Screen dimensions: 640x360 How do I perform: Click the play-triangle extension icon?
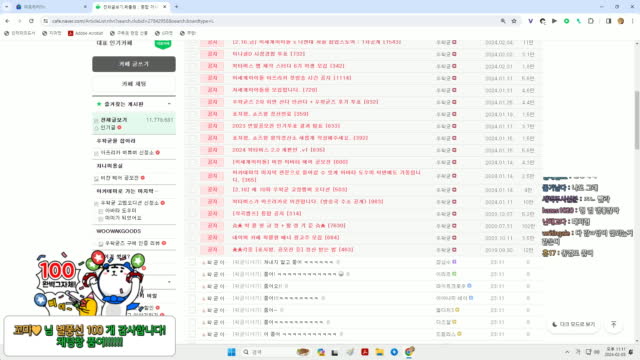pyautogui.click(x=554, y=21)
